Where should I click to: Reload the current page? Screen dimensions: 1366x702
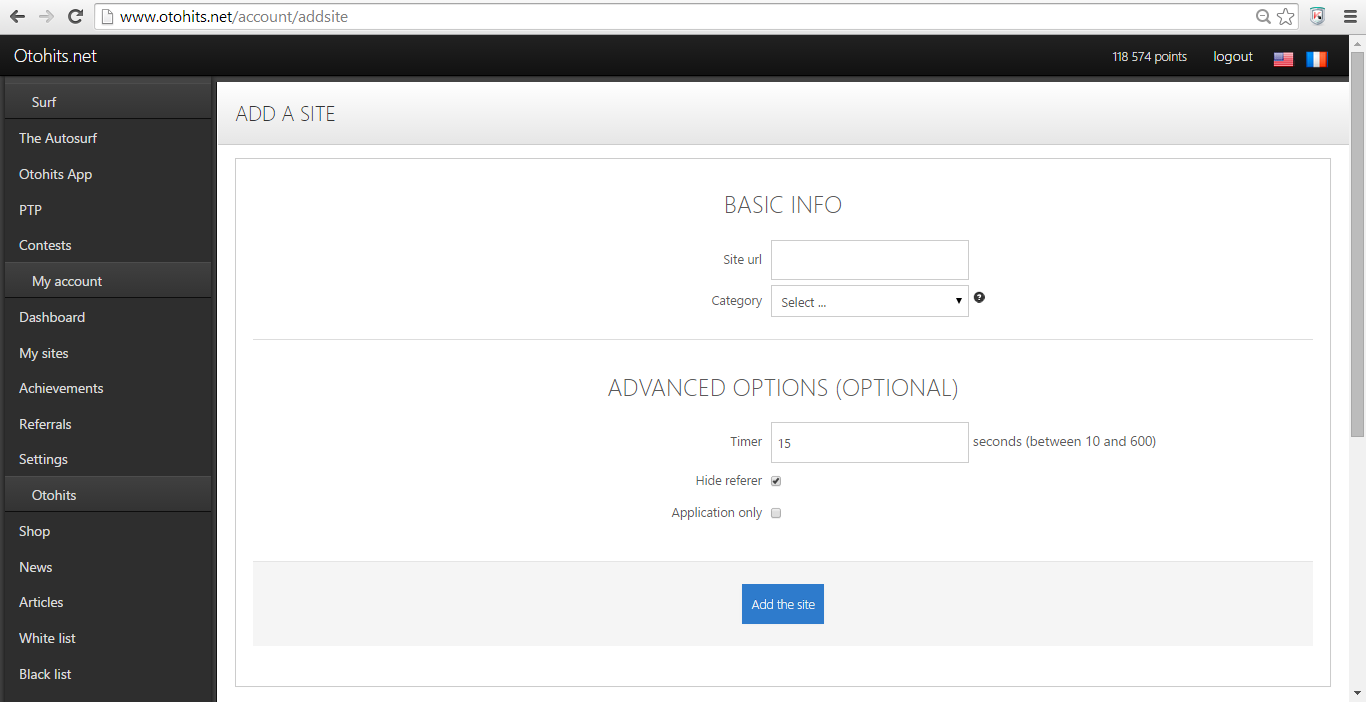[x=75, y=16]
